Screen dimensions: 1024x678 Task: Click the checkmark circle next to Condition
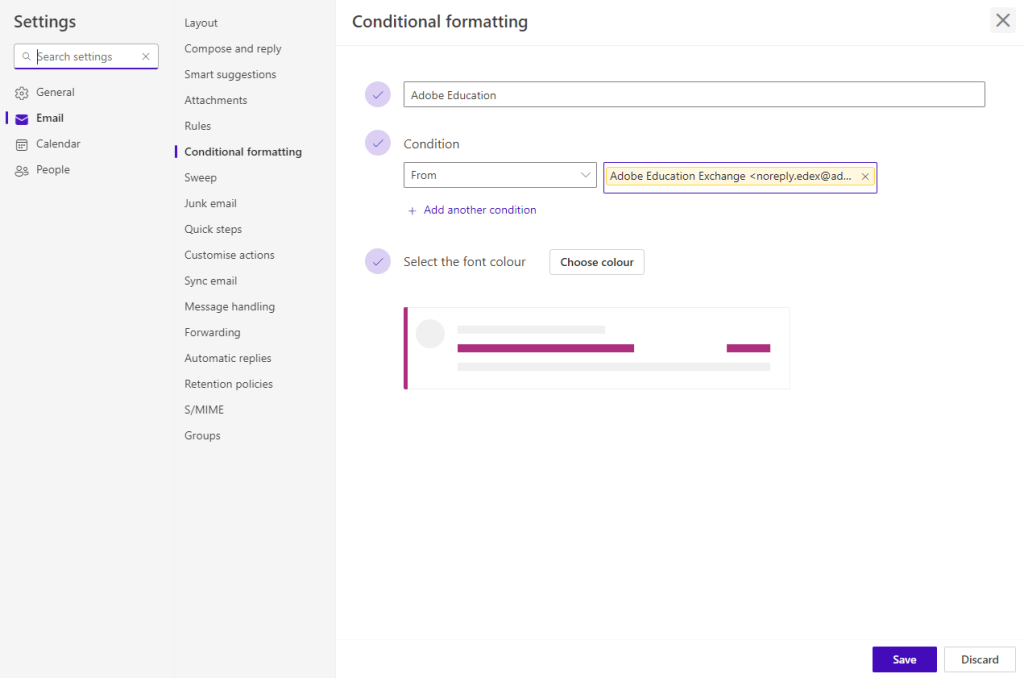pos(378,142)
